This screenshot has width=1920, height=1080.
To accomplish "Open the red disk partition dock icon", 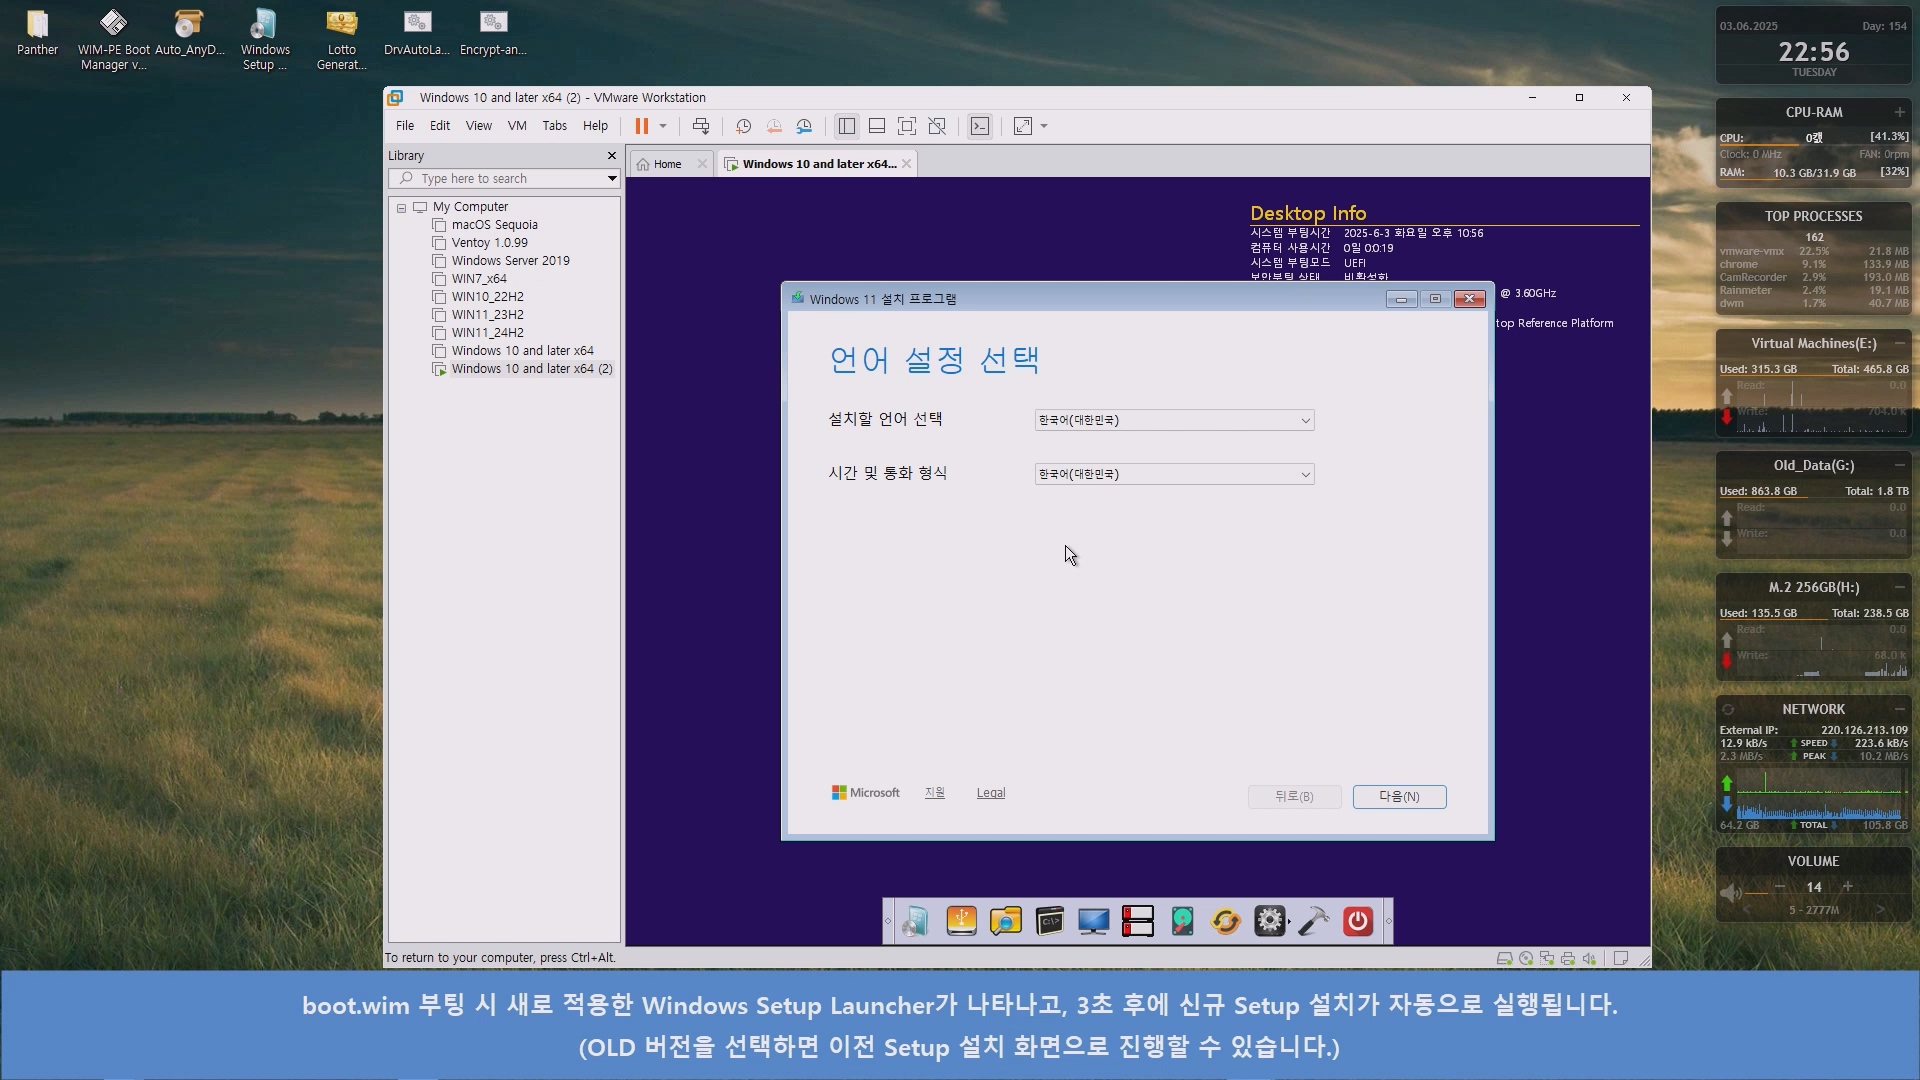I will (x=1137, y=921).
